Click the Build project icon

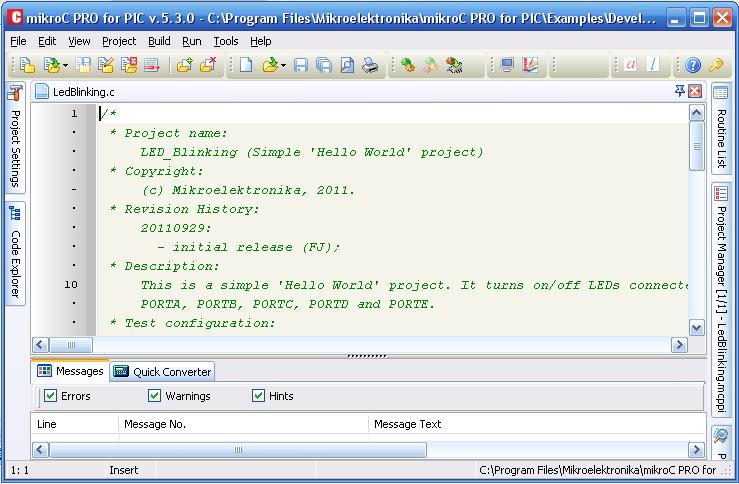coord(408,65)
